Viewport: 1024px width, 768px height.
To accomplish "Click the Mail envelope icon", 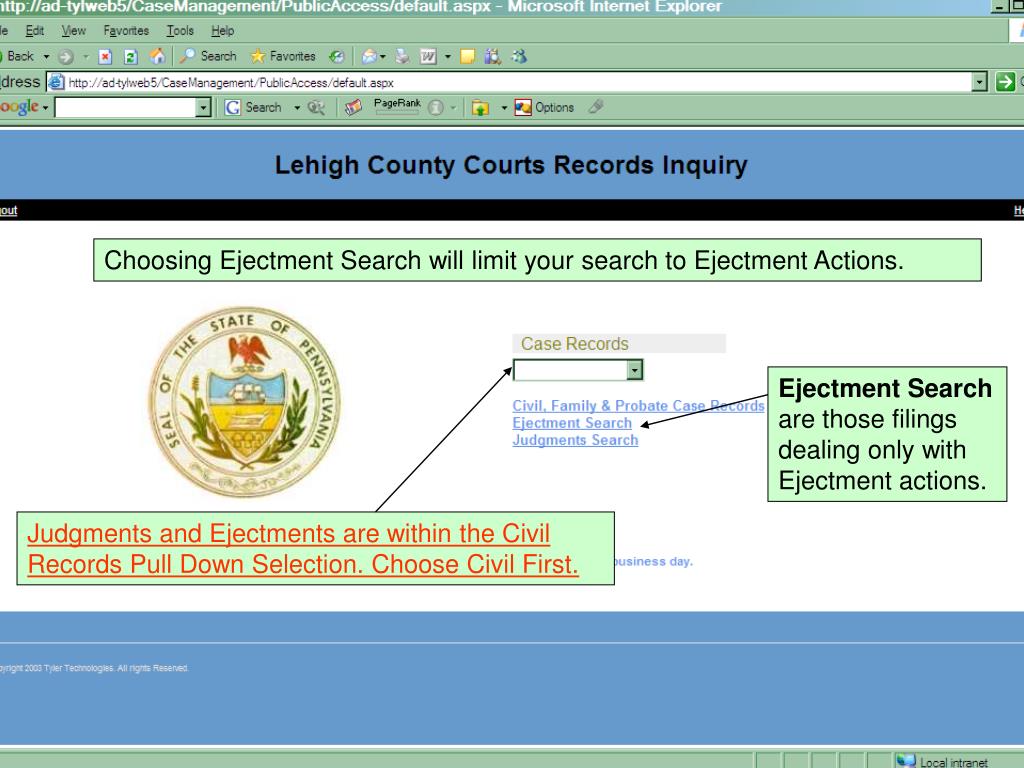I will (369, 57).
